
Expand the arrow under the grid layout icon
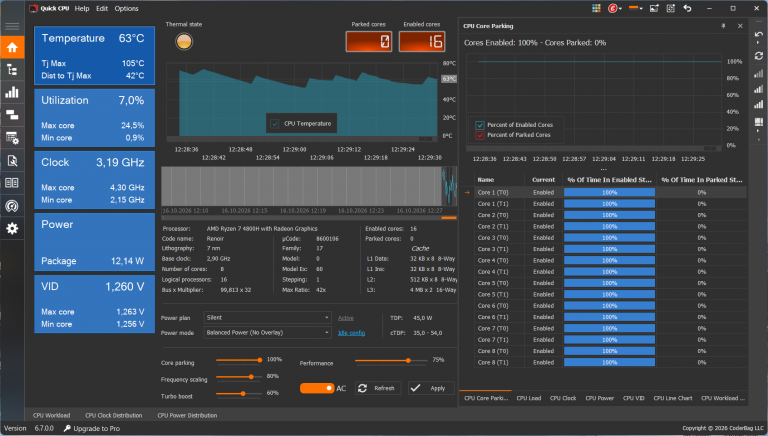pyautogui.click(x=759, y=130)
